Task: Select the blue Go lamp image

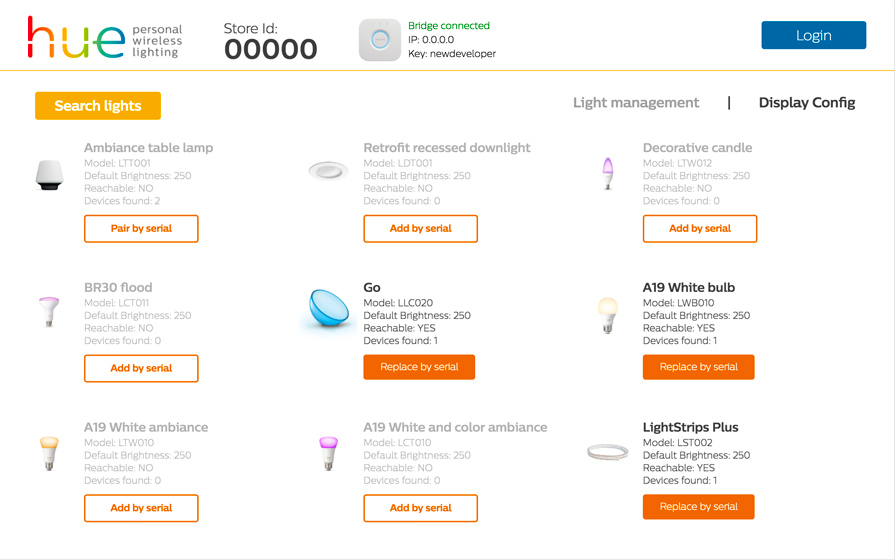Action: pos(329,309)
